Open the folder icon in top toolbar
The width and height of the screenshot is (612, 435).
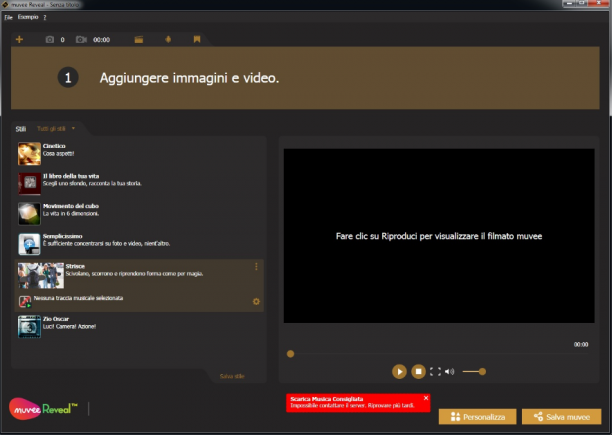tap(139, 39)
